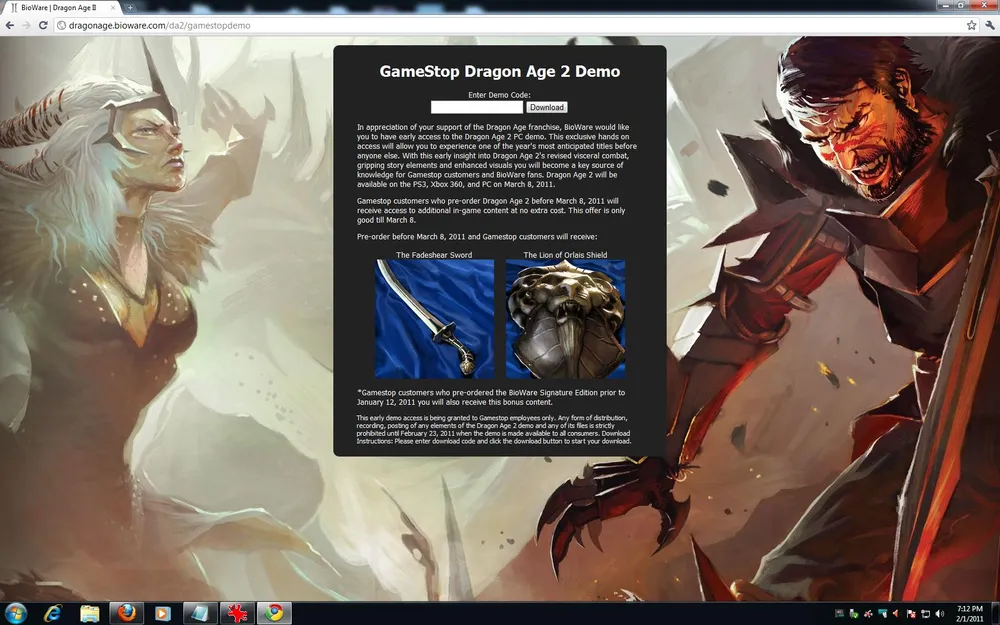The image size is (1000, 625).
Task: Click the page icon in address bar
Action: [x=61, y=26]
